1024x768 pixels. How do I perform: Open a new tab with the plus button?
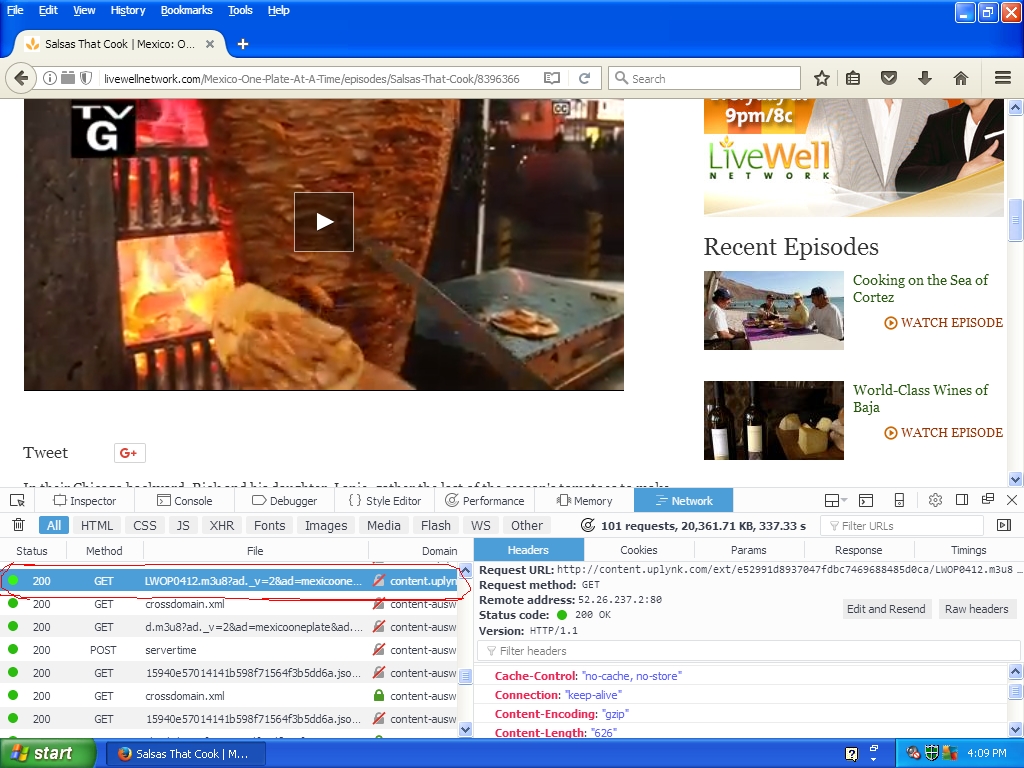pyautogui.click(x=243, y=44)
